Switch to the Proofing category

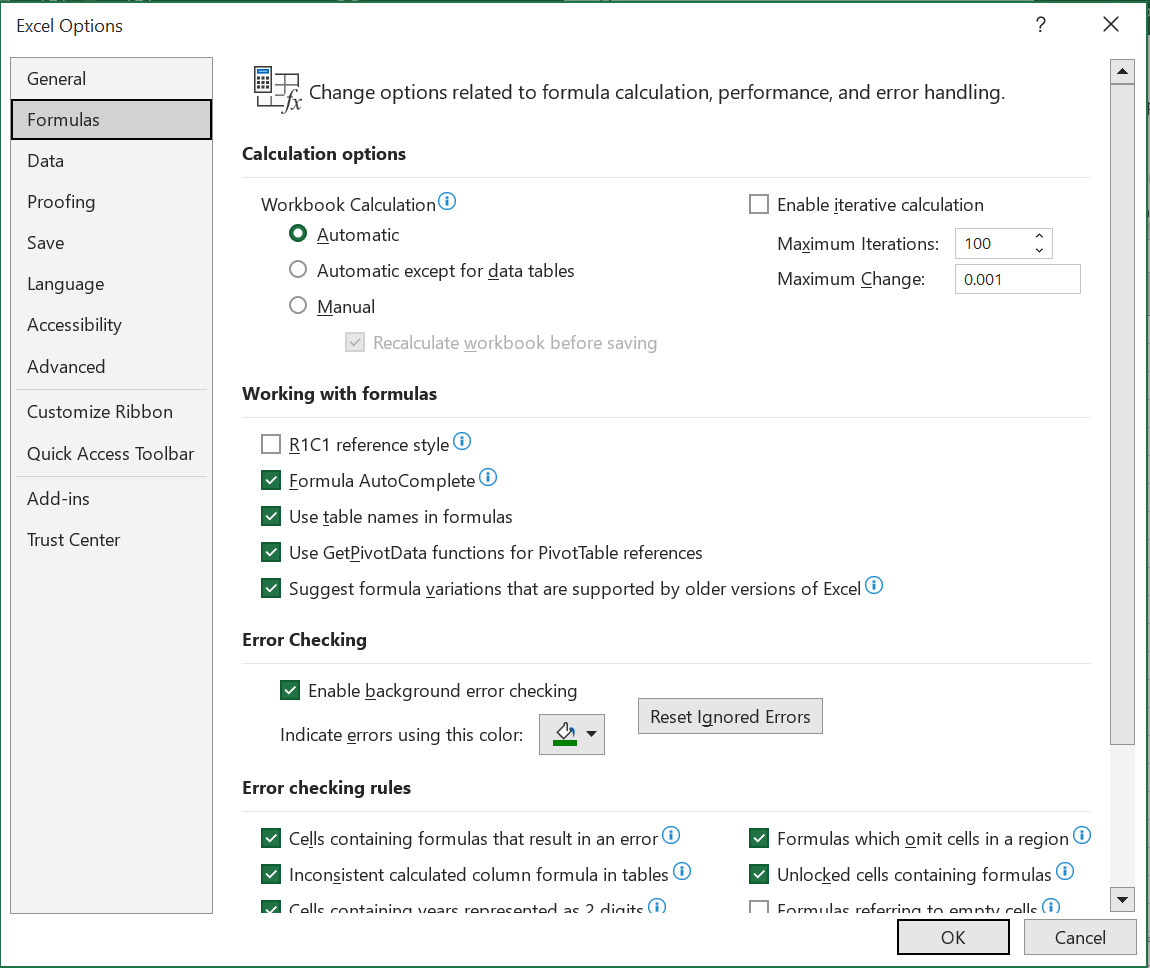61,202
